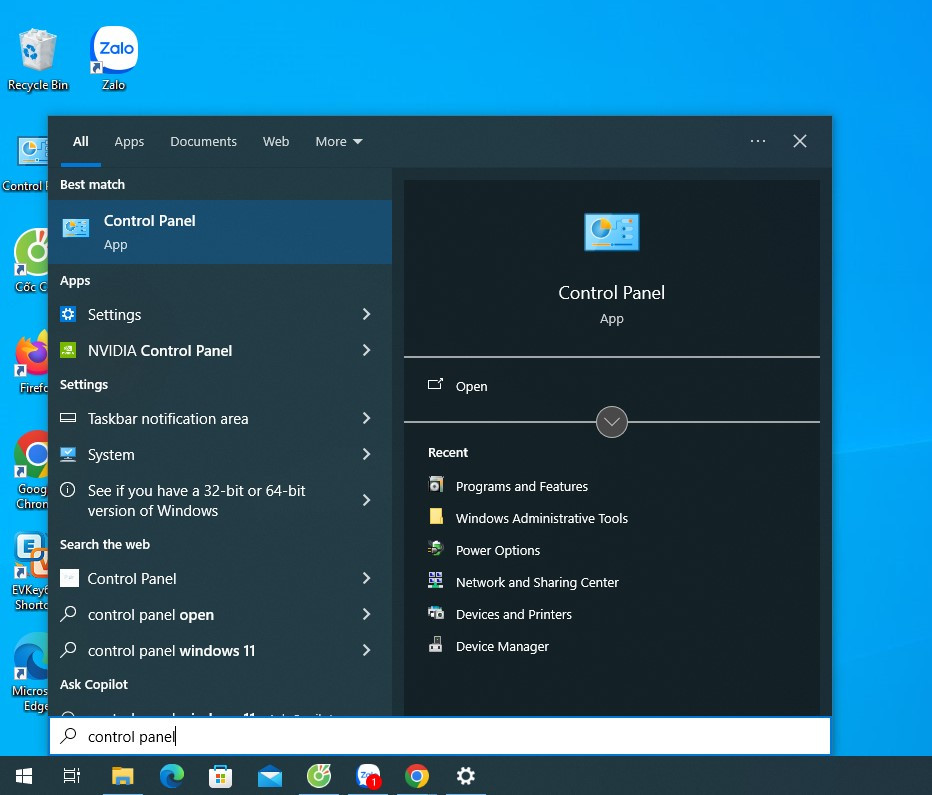Launch Microsoft Edge from the taskbar
932x795 pixels.
pos(172,776)
